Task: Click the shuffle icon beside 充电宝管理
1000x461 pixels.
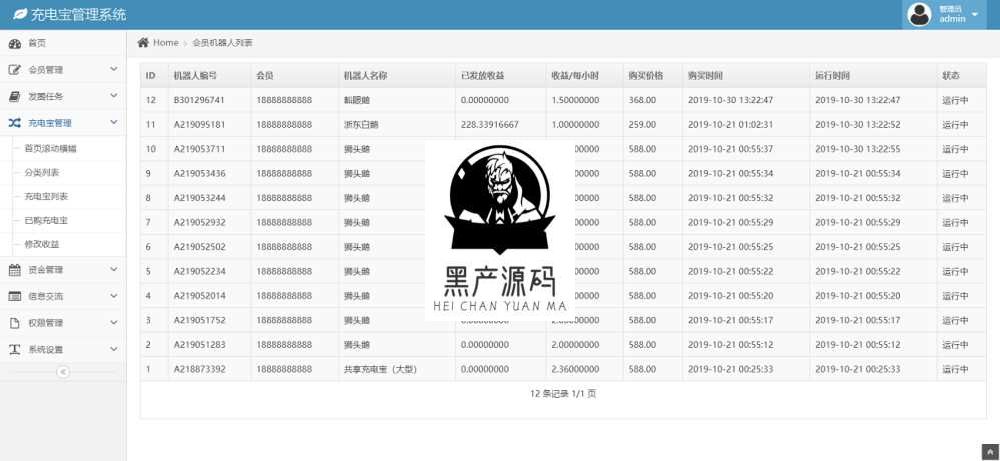Action: coord(15,122)
